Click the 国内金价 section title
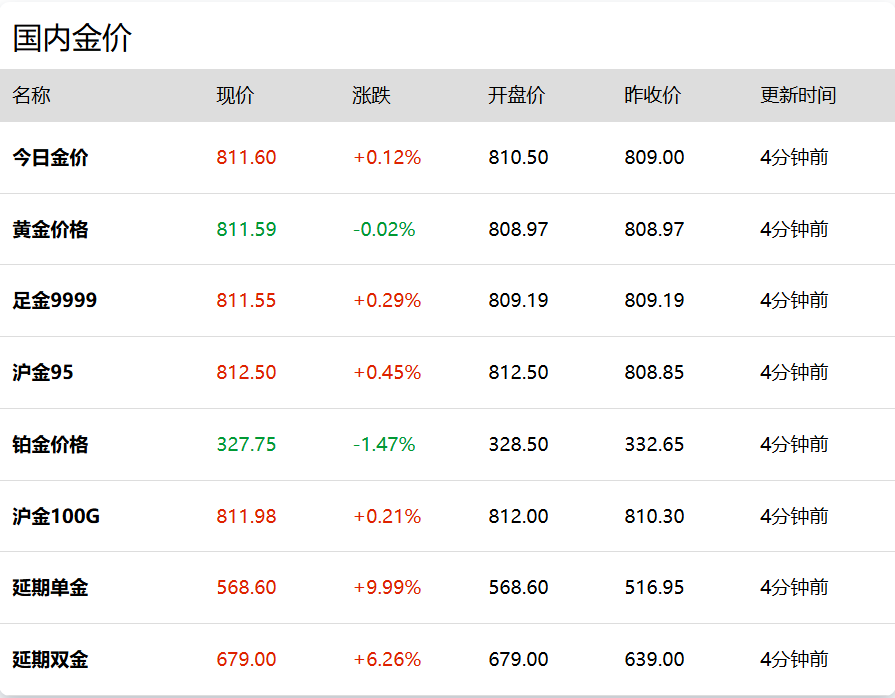Screen dimensions: 895x698 pyautogui.click(x=72, y=39)
